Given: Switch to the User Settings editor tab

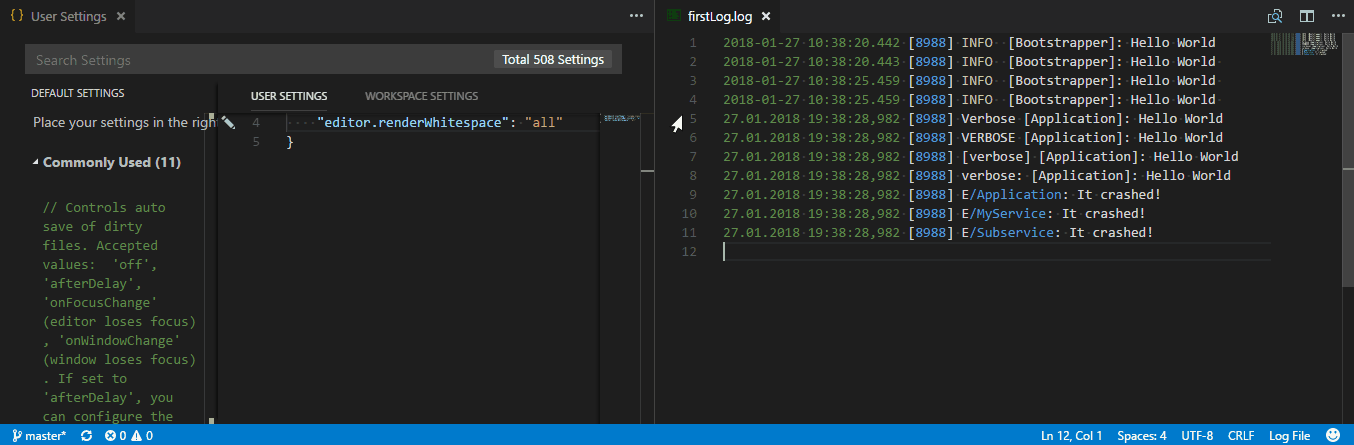Looking at the screenshot, I should (66, 17).
